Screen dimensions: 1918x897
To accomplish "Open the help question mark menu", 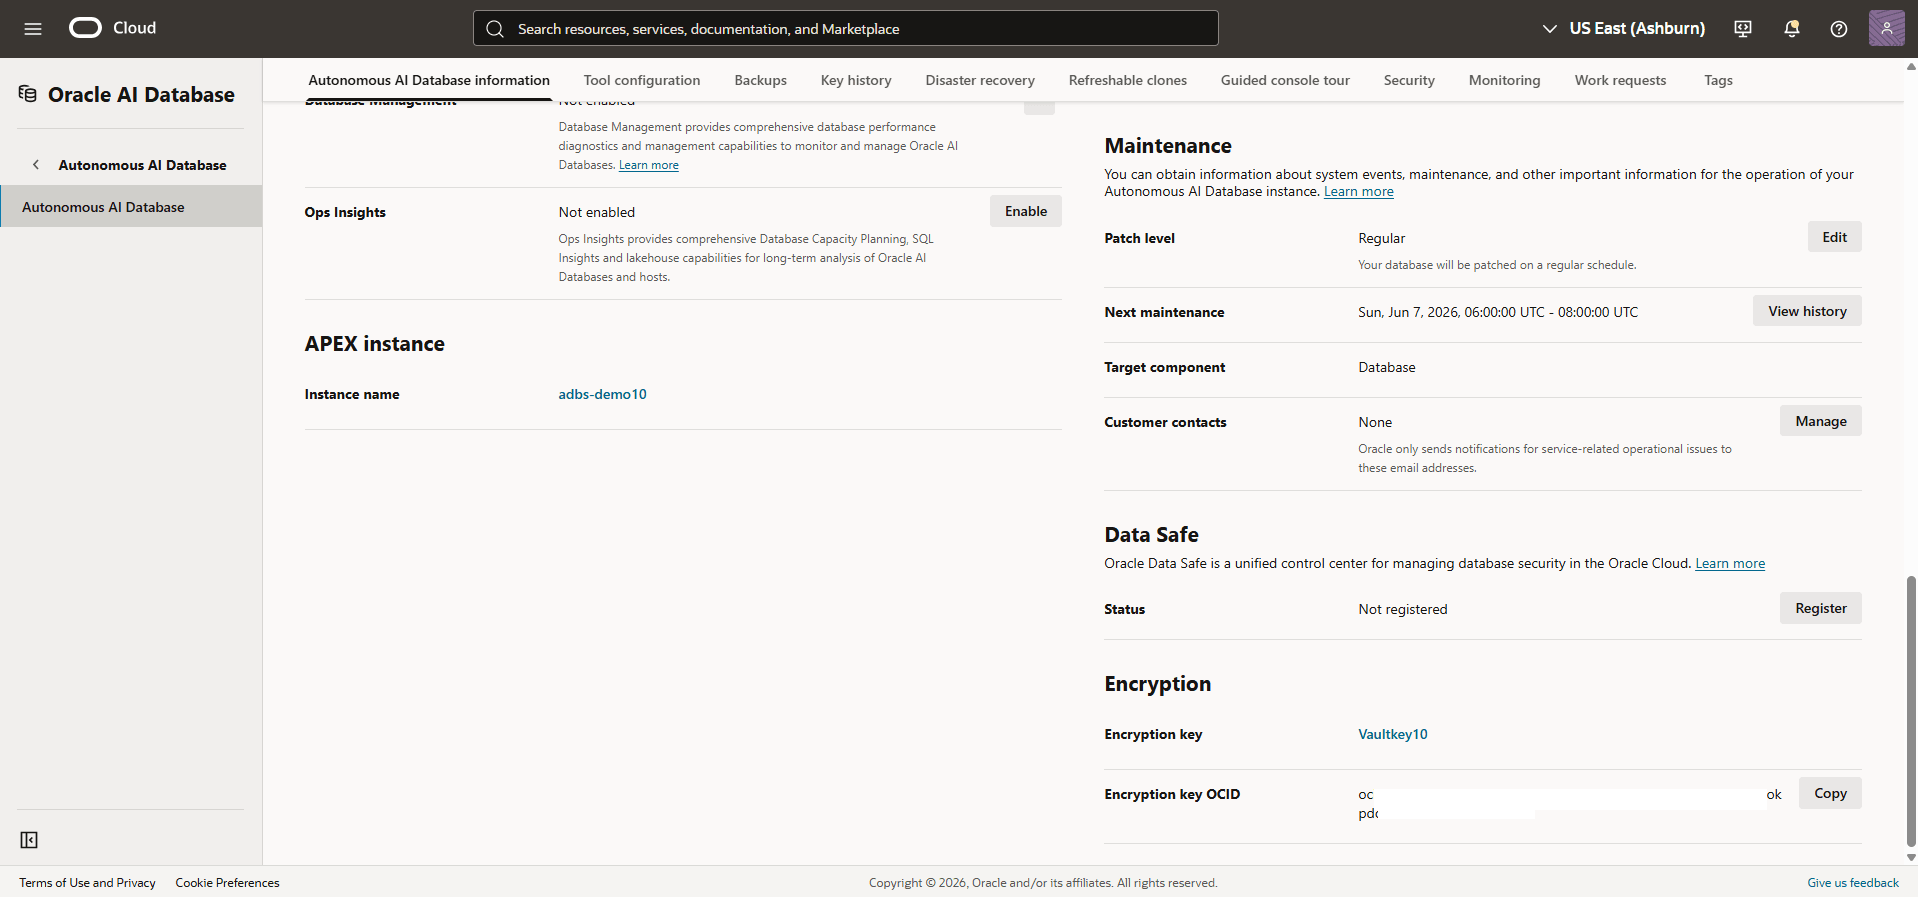I will click(x=1839, y=29).
